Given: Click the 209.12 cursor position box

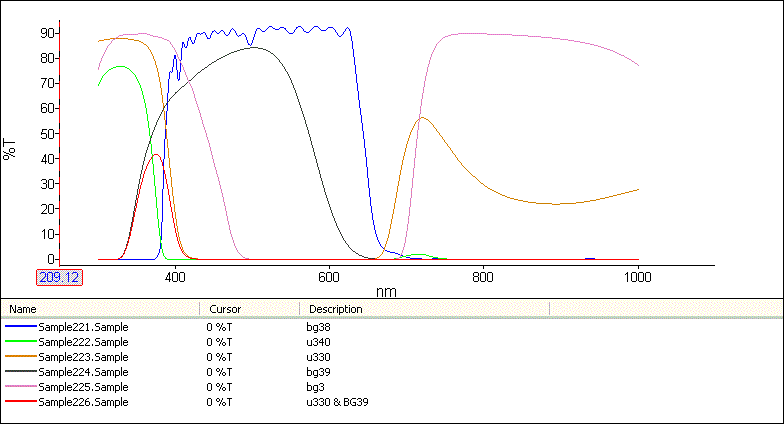Looking at the screenshot, I should pos(59,277).
